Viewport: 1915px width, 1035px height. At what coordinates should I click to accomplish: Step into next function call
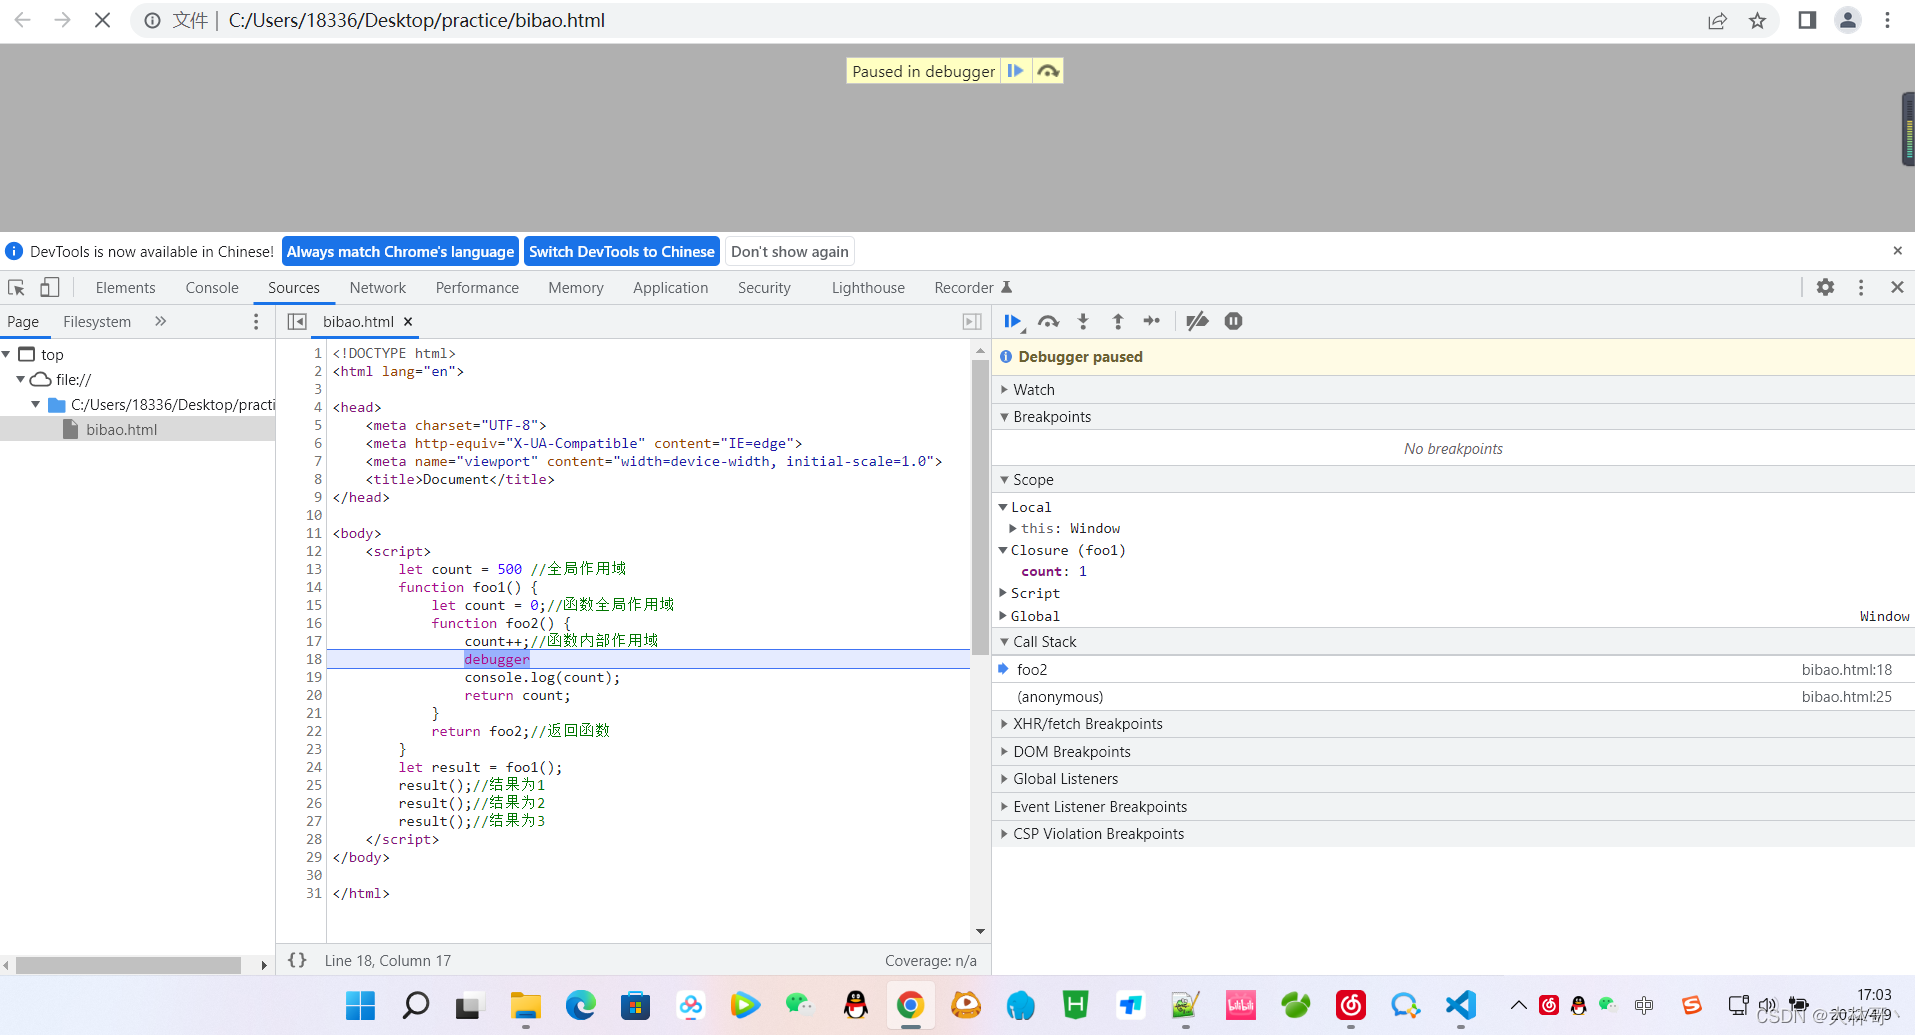click(x=1083, y=321)
